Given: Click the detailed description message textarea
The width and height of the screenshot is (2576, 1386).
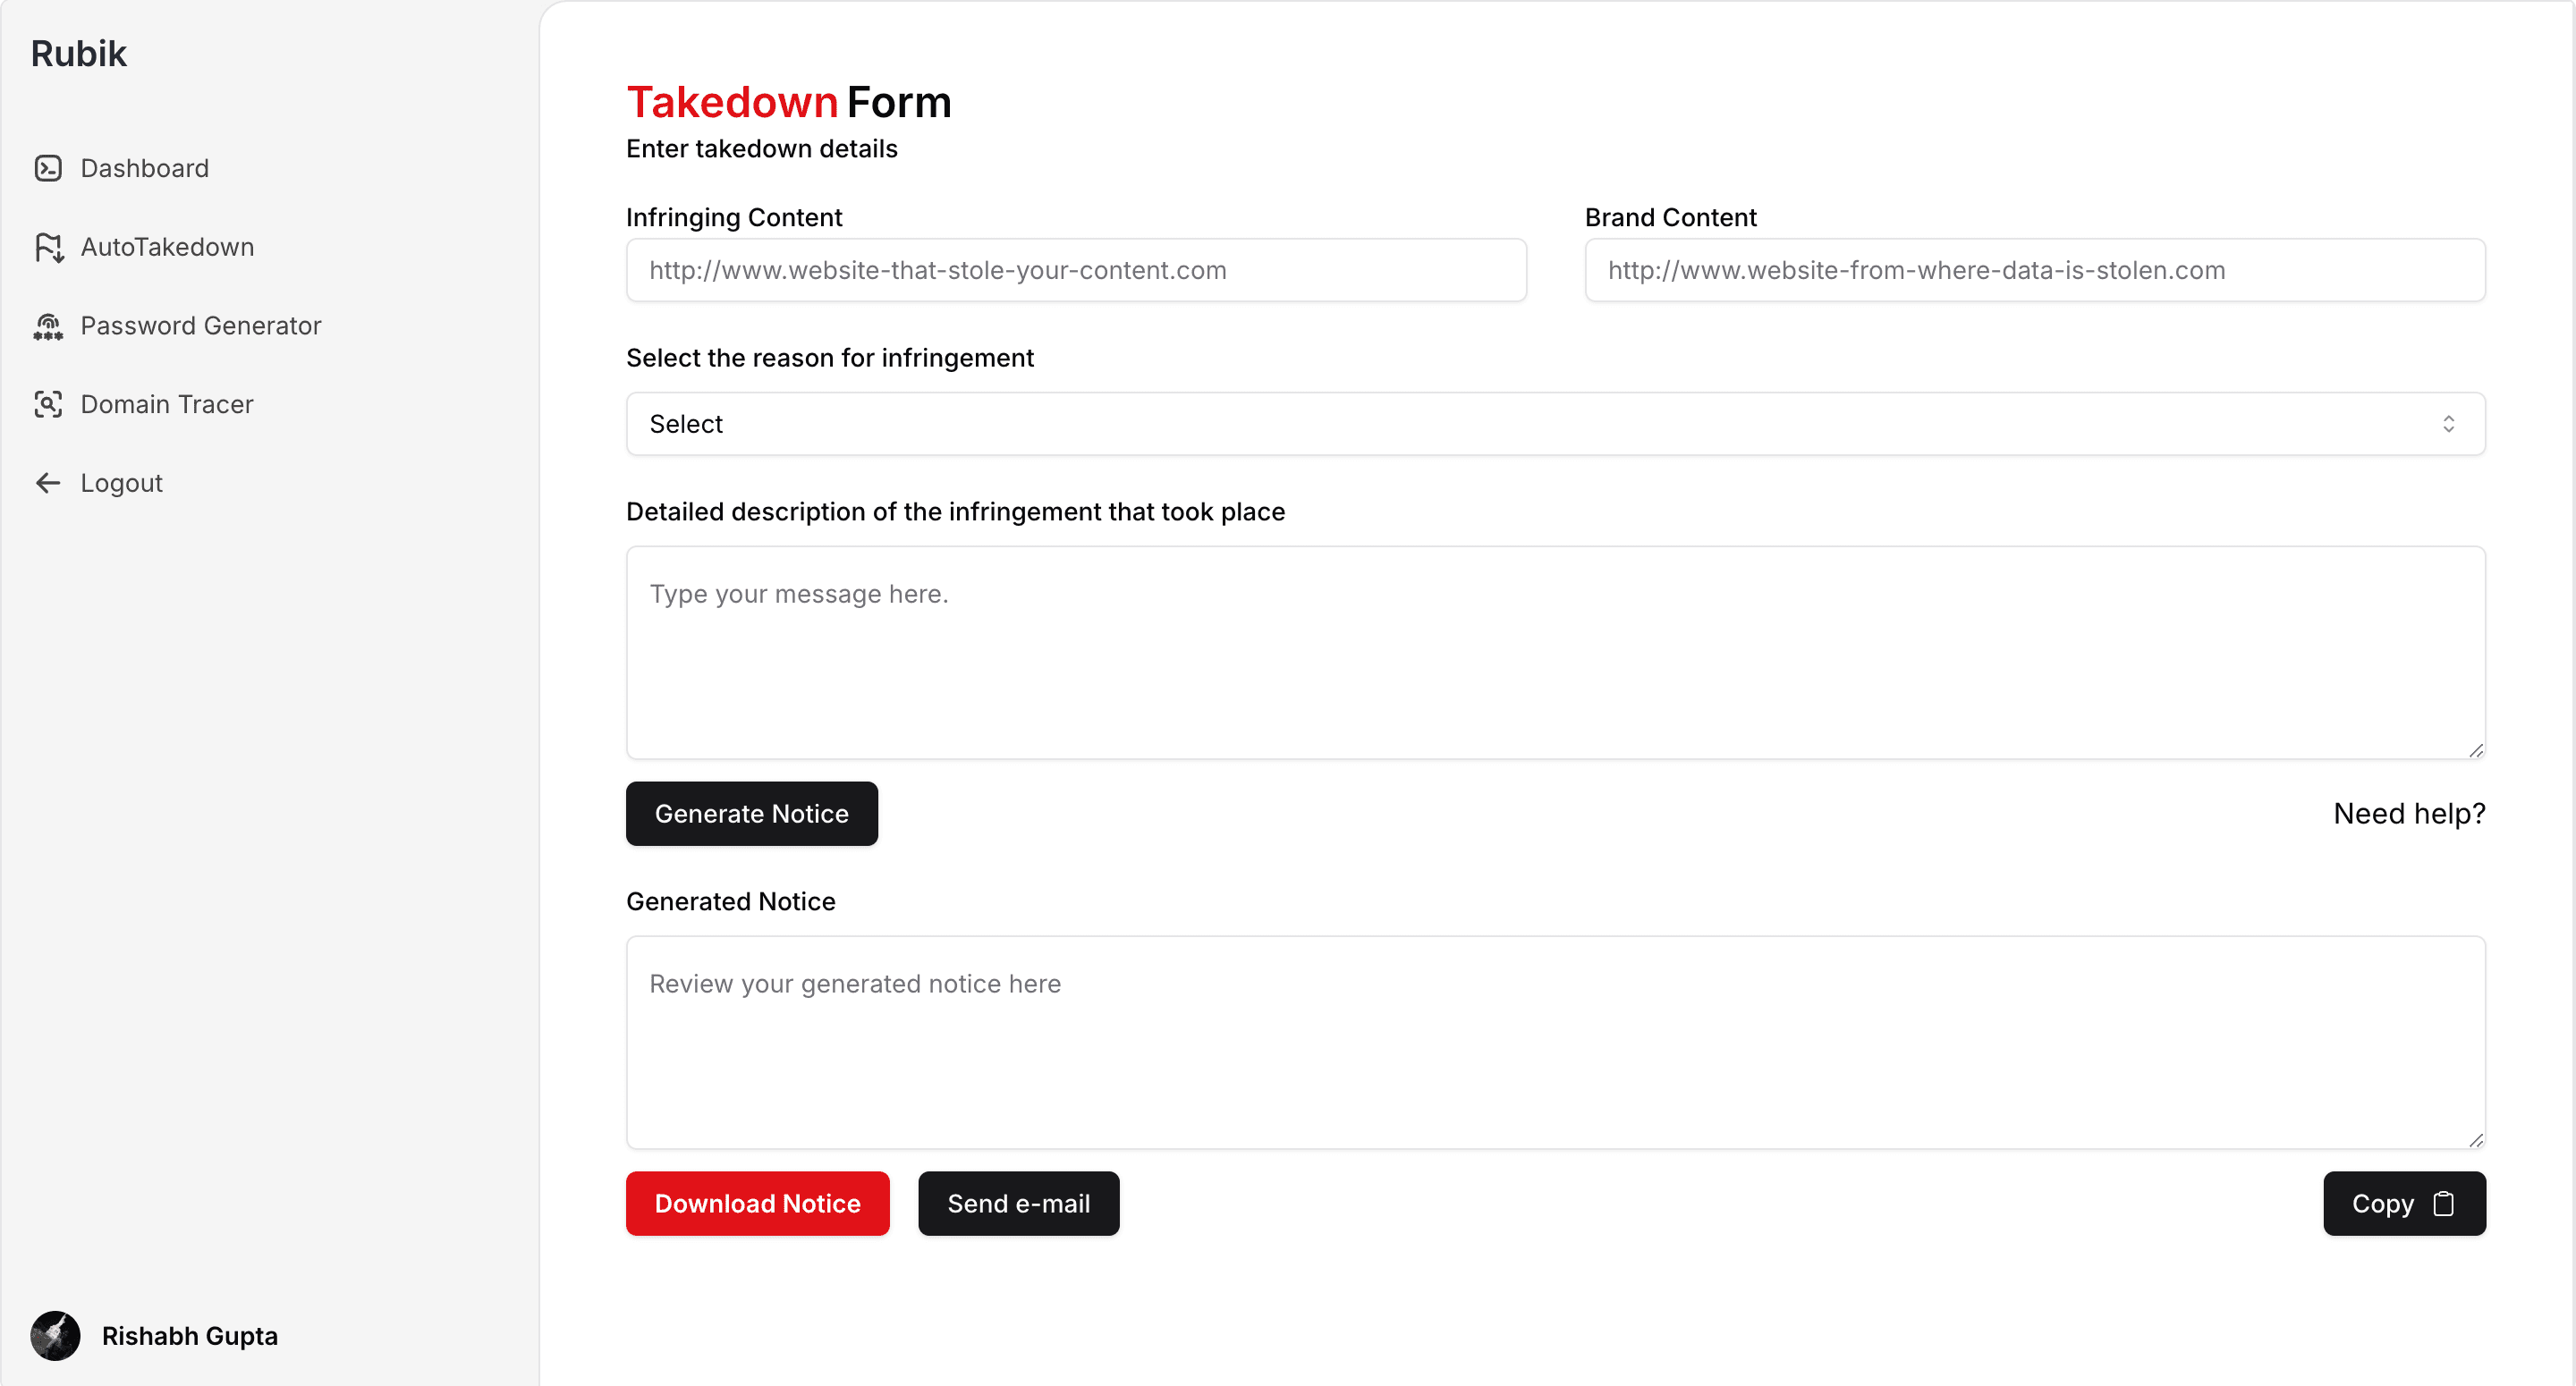Looking at the screenshot, I should coord(1555,652).
